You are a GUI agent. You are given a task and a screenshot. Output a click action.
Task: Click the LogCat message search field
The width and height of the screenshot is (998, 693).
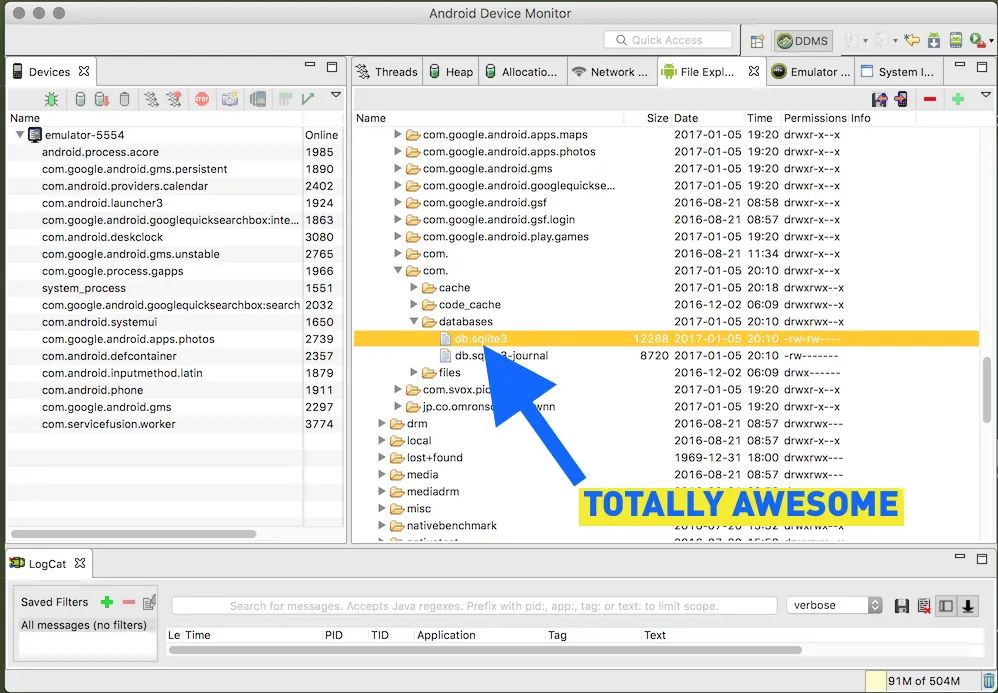pos(474,606)
